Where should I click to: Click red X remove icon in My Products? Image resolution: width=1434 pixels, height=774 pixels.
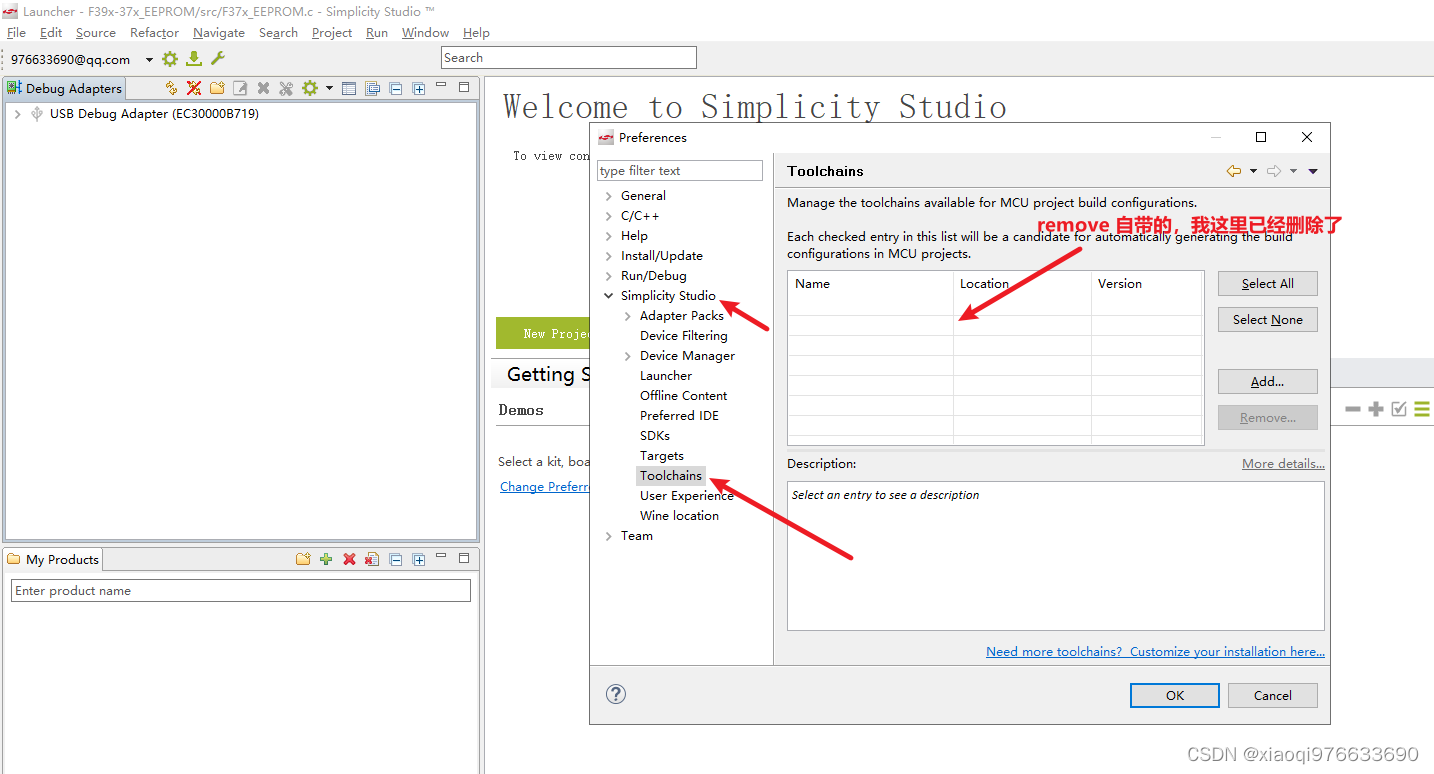coord(349,559)
